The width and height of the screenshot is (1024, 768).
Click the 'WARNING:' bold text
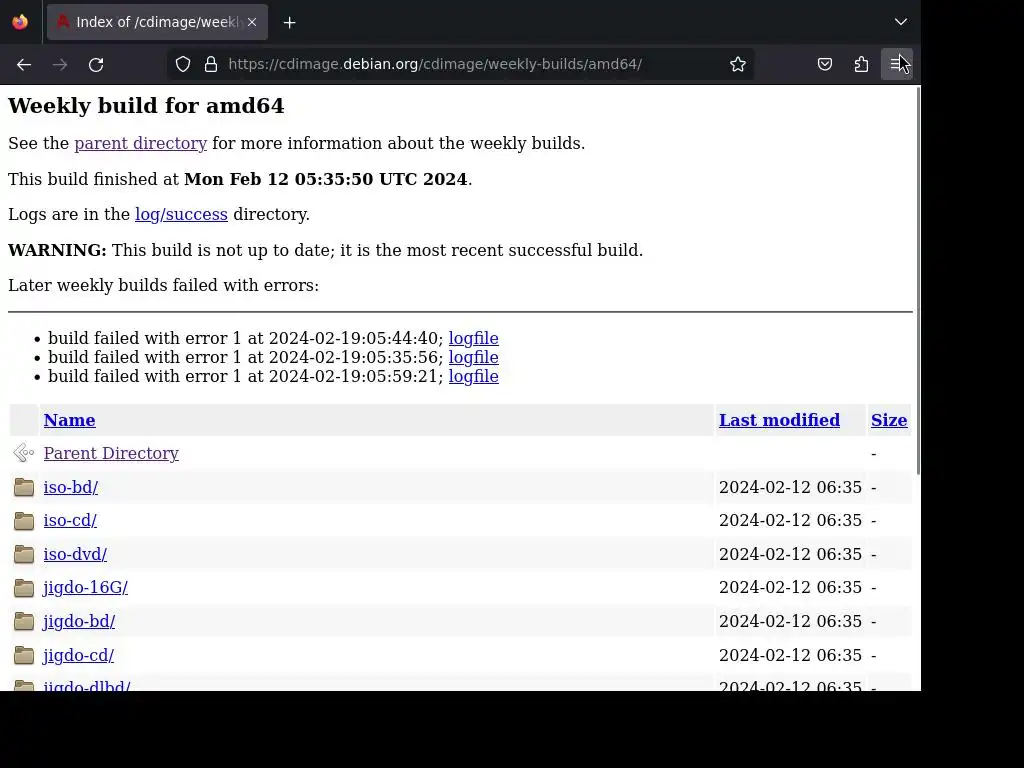(x=57, y=250)
